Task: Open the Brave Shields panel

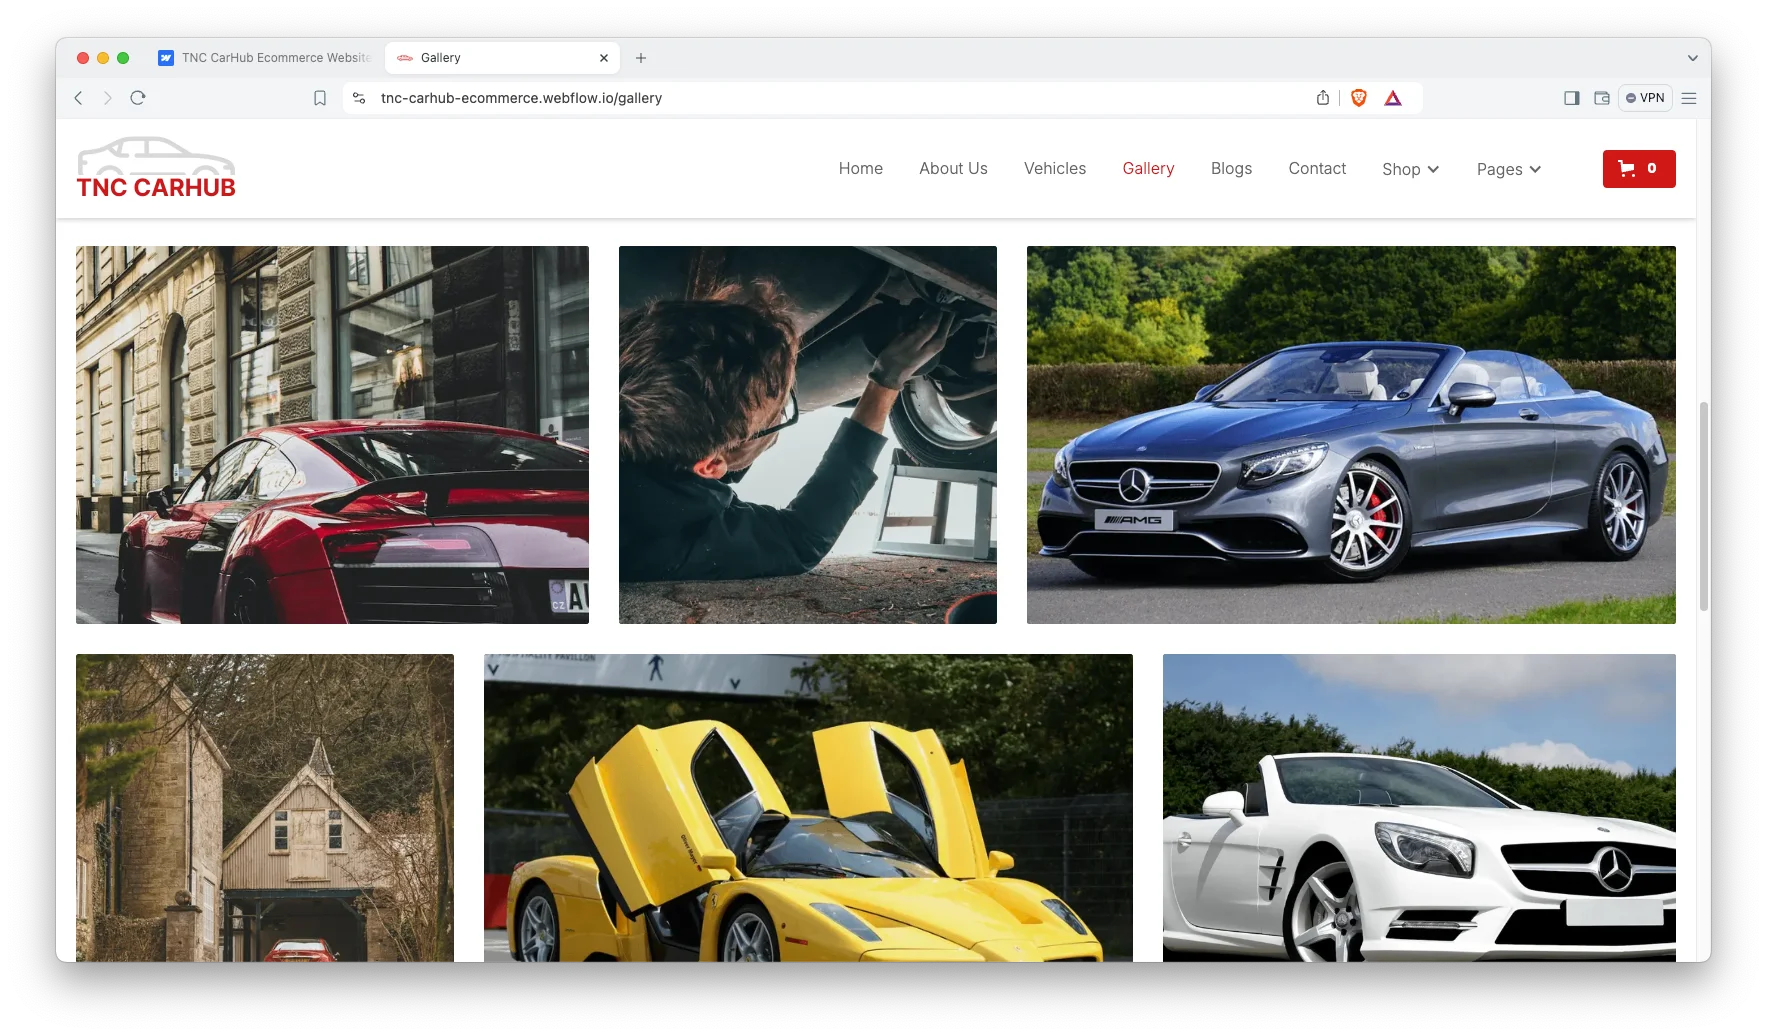Action: click(1358, 97)
